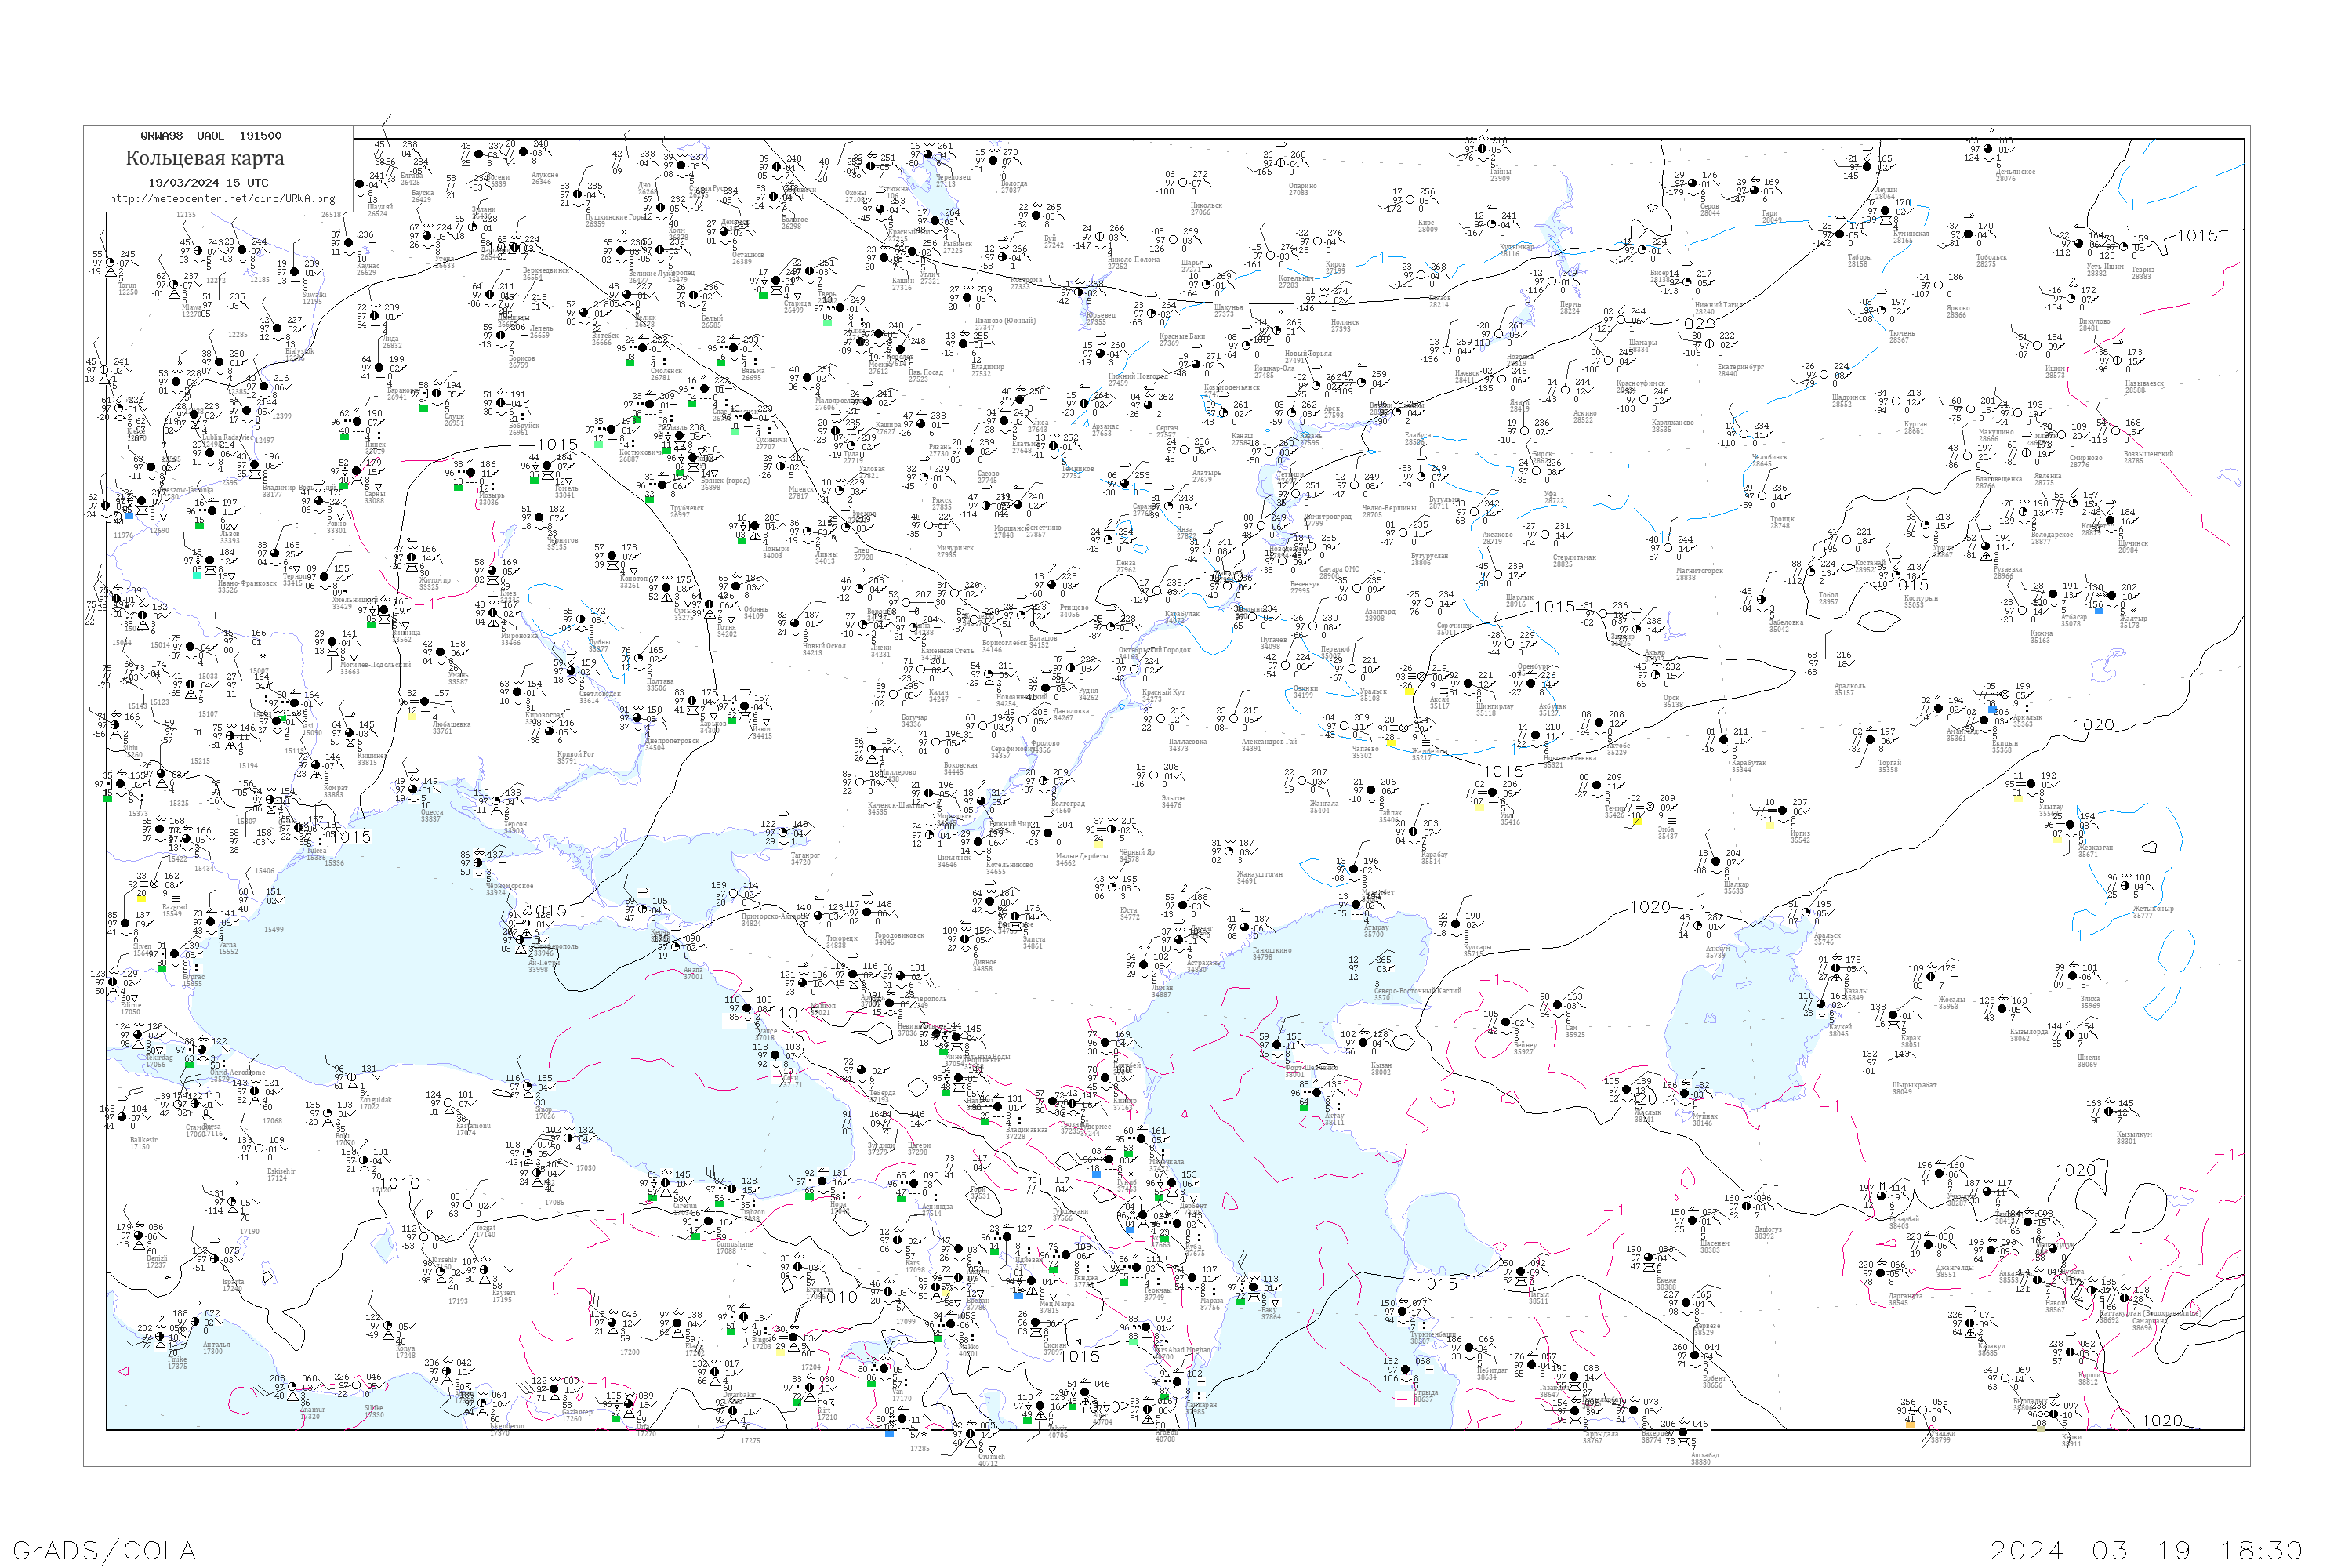Open the meteocenter.net URWA.png link

click(x=221, y=198)
